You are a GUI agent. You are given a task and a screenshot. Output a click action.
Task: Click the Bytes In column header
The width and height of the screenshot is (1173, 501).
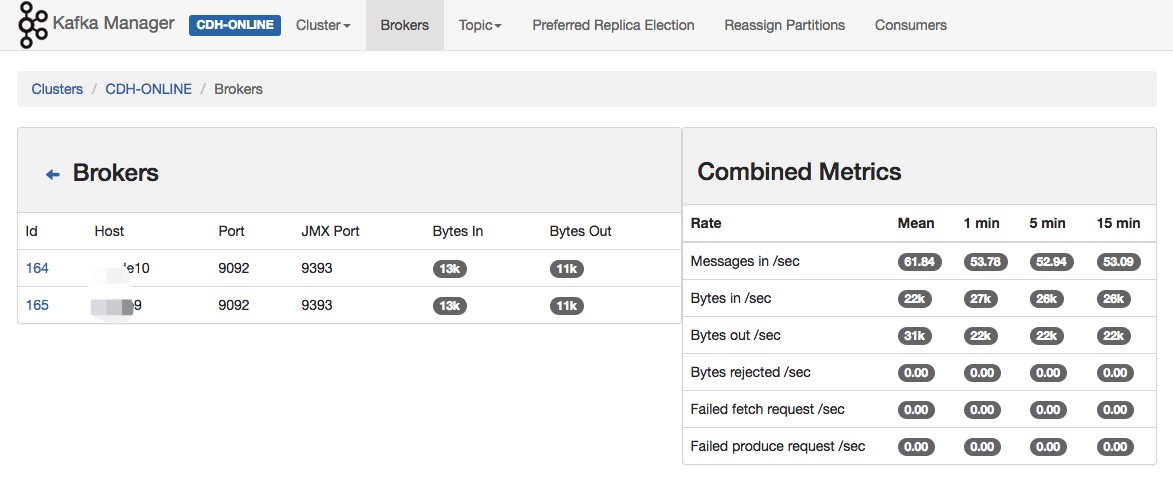click(x=458, y=231)
